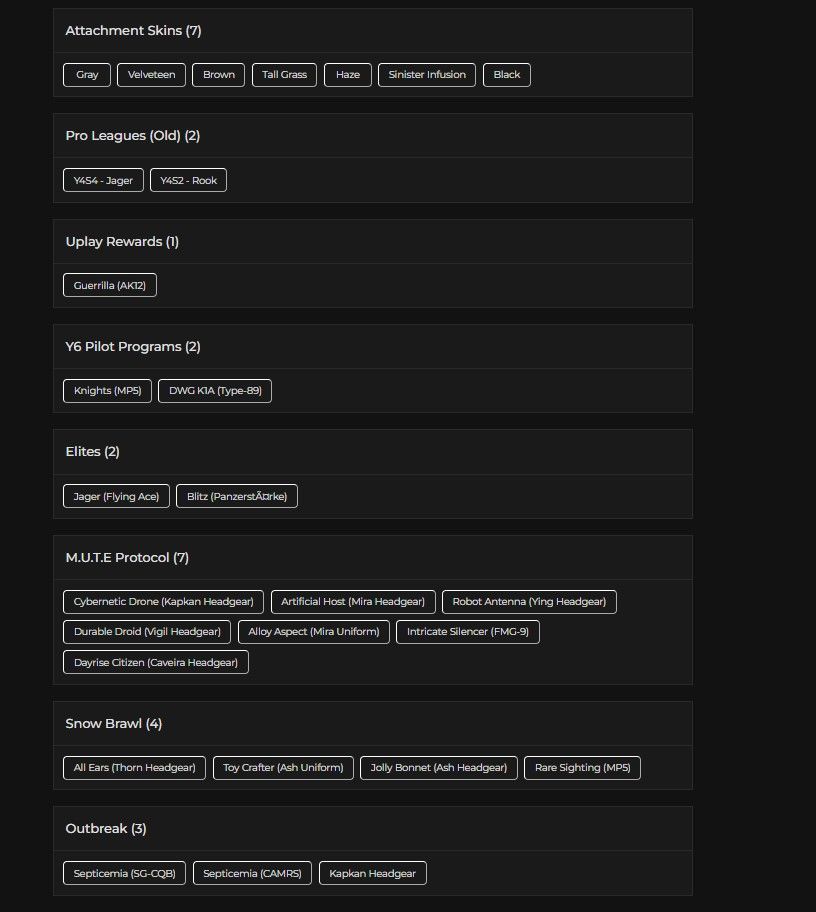Select the Blitz elite skin tag

[x=237, y=496]
